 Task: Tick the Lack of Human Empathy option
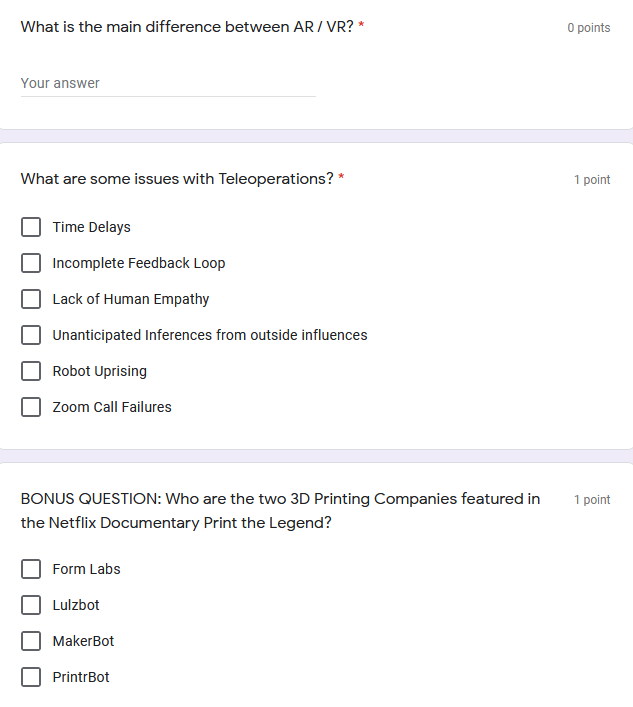point(32,299)
